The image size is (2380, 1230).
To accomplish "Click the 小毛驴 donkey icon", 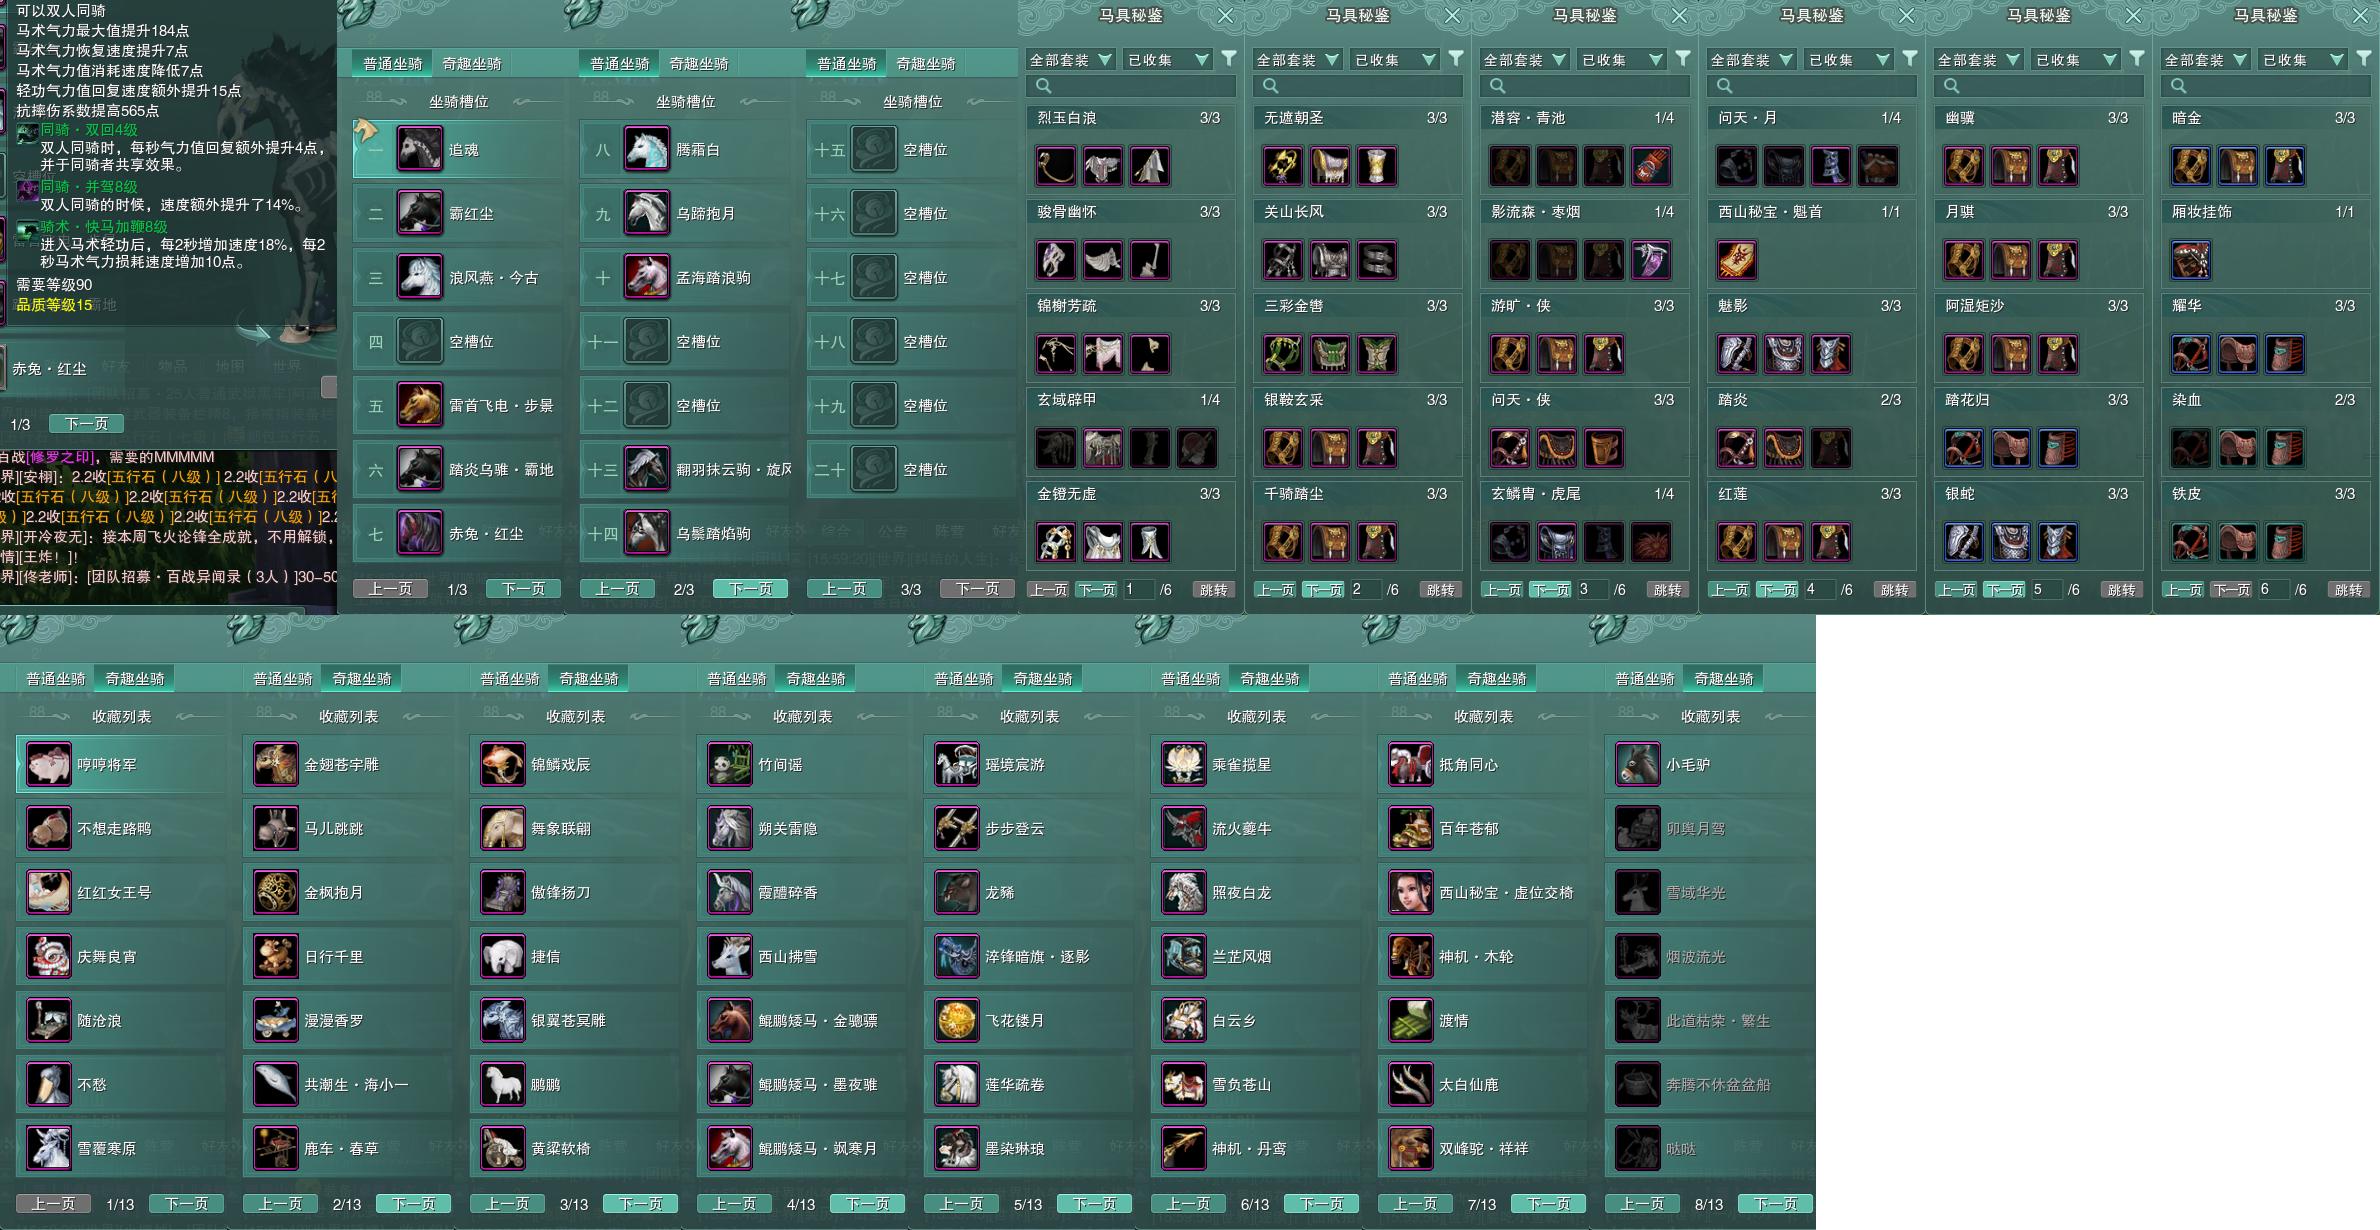I will coord(1638,764).
